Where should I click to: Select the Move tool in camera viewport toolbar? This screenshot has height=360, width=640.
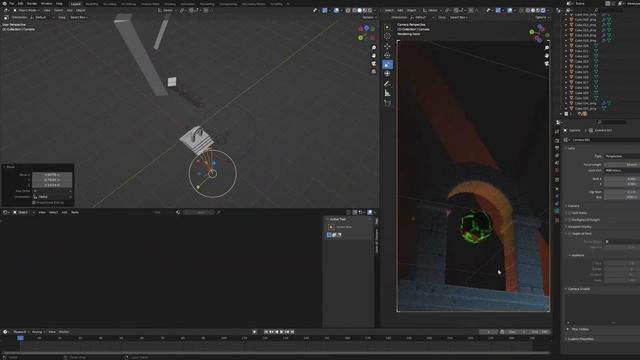387,46
